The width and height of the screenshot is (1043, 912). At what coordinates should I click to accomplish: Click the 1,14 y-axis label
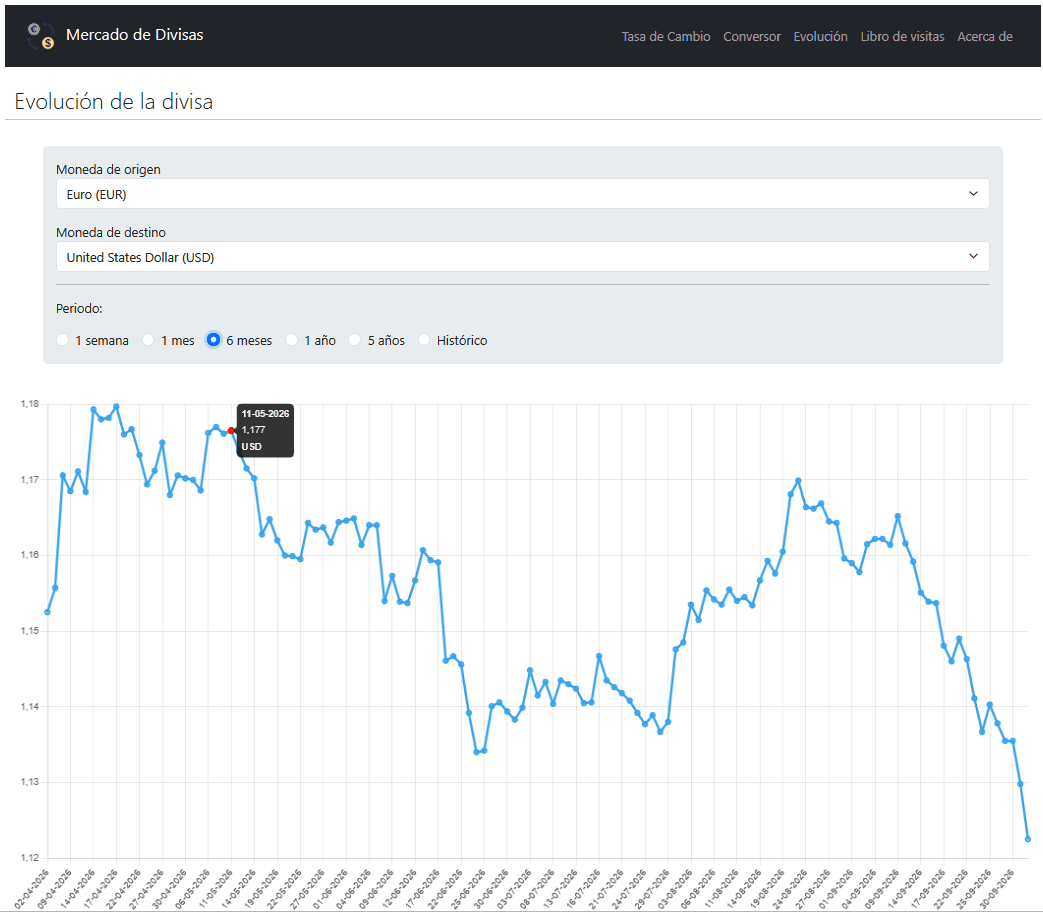(x=30, y=706)
